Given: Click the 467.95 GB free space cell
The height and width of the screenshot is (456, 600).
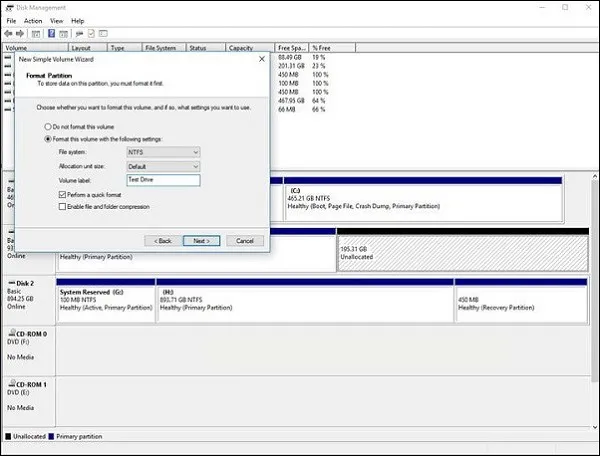Looking at the screenshot, I should pyautogui.click(x=291, y=101).
